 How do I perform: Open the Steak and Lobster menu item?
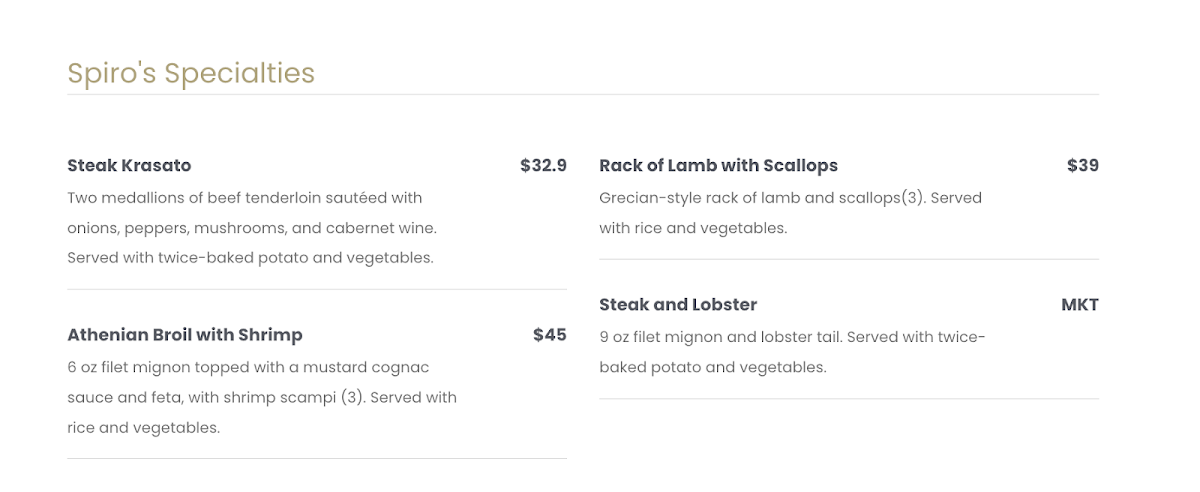[678, 304]
